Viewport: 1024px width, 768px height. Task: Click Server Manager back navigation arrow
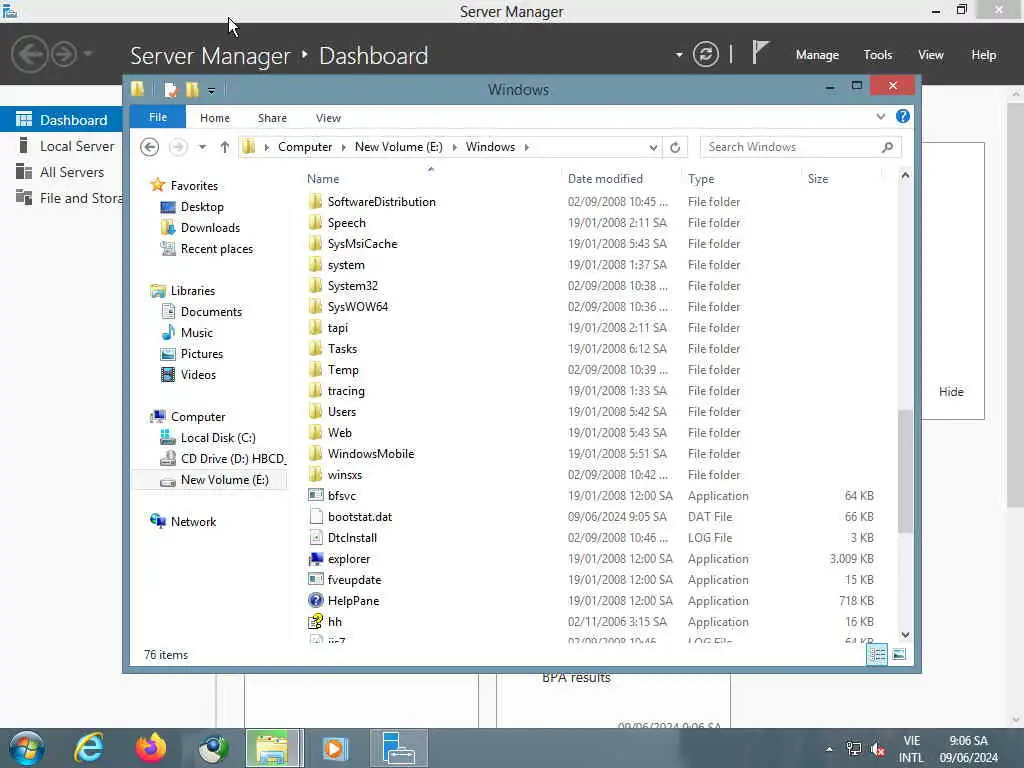click(29, 54)
